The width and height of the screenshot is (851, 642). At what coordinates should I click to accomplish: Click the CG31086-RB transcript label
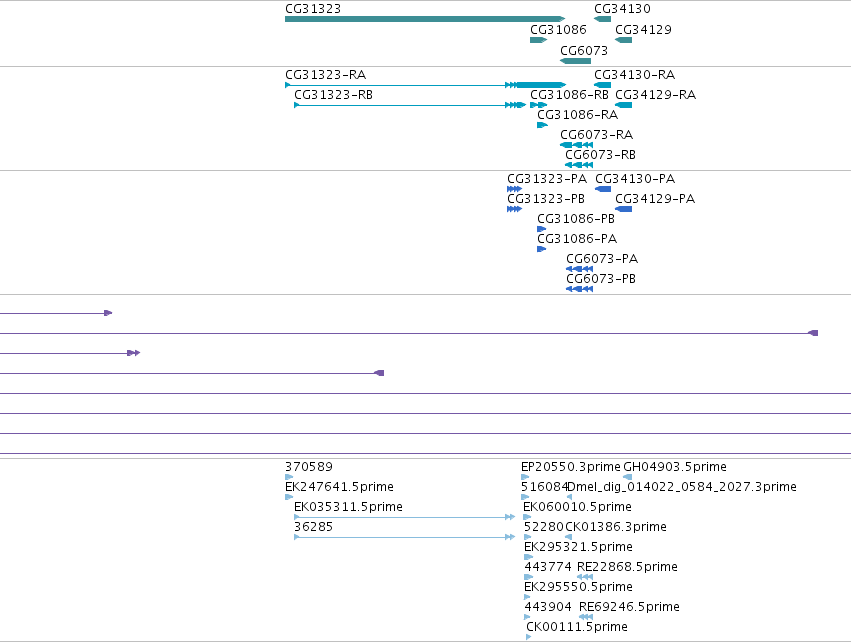click(x=569, y=95)
